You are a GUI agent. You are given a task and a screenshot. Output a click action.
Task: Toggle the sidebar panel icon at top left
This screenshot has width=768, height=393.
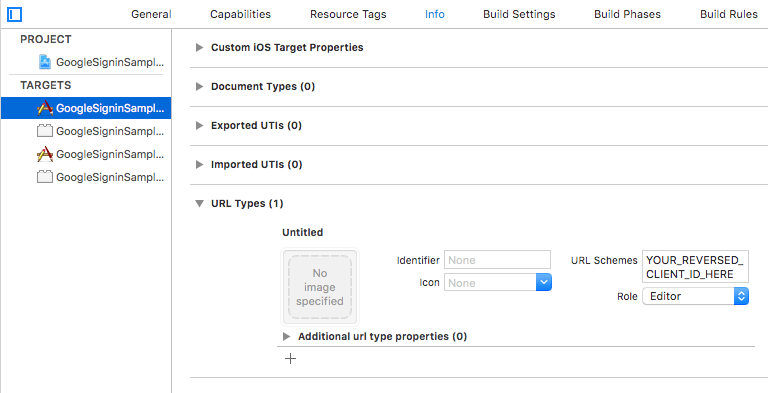tap(15, 15)
